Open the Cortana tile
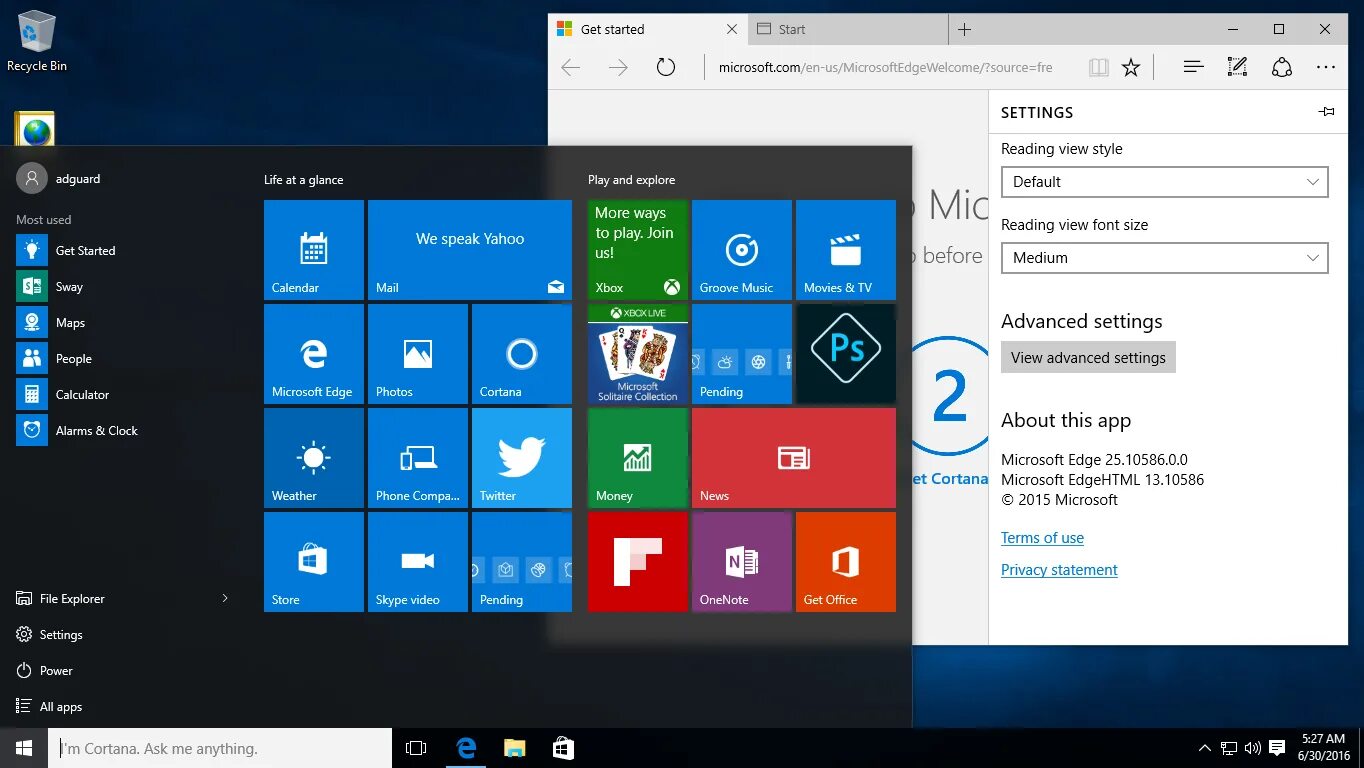This screenshot has height=768, width=1364. (522, 354)
